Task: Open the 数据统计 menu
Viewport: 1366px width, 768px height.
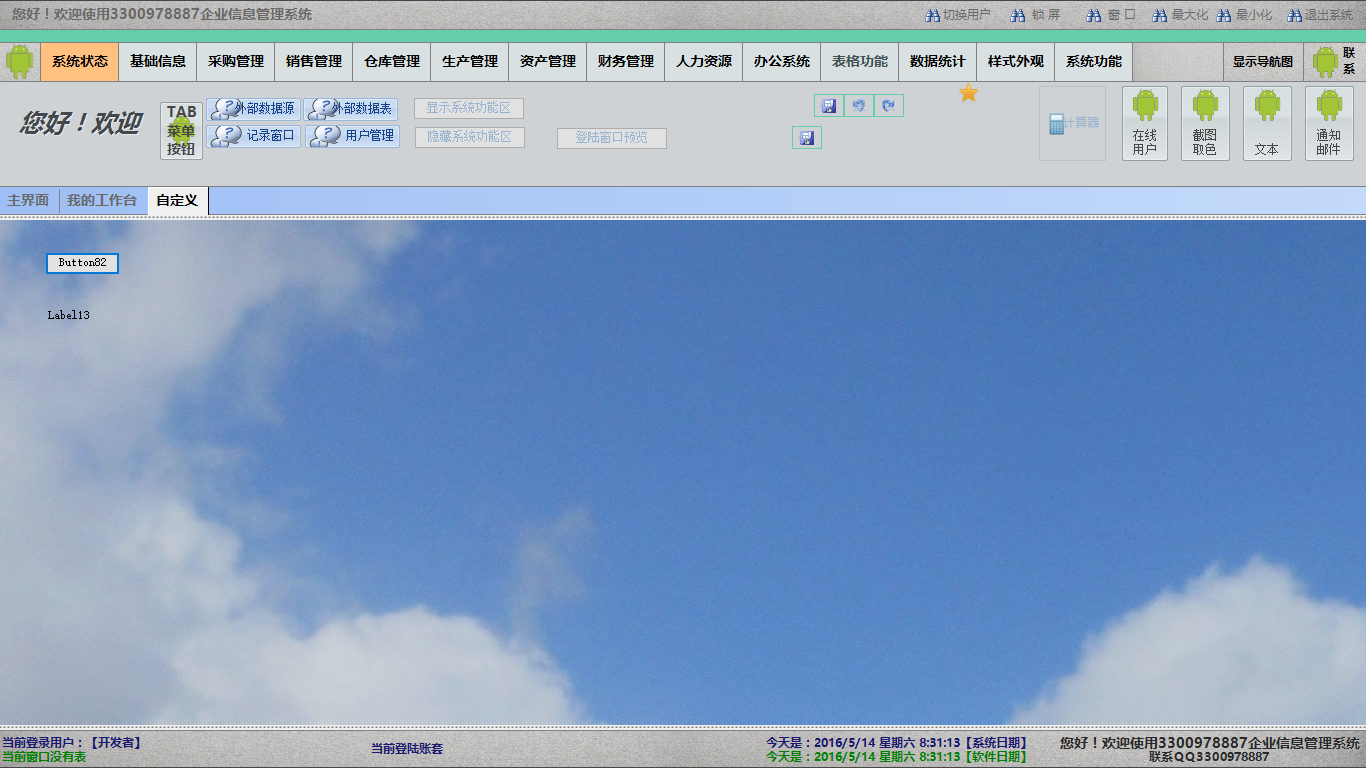Action: pyautogui.click(x=937, y=61)
